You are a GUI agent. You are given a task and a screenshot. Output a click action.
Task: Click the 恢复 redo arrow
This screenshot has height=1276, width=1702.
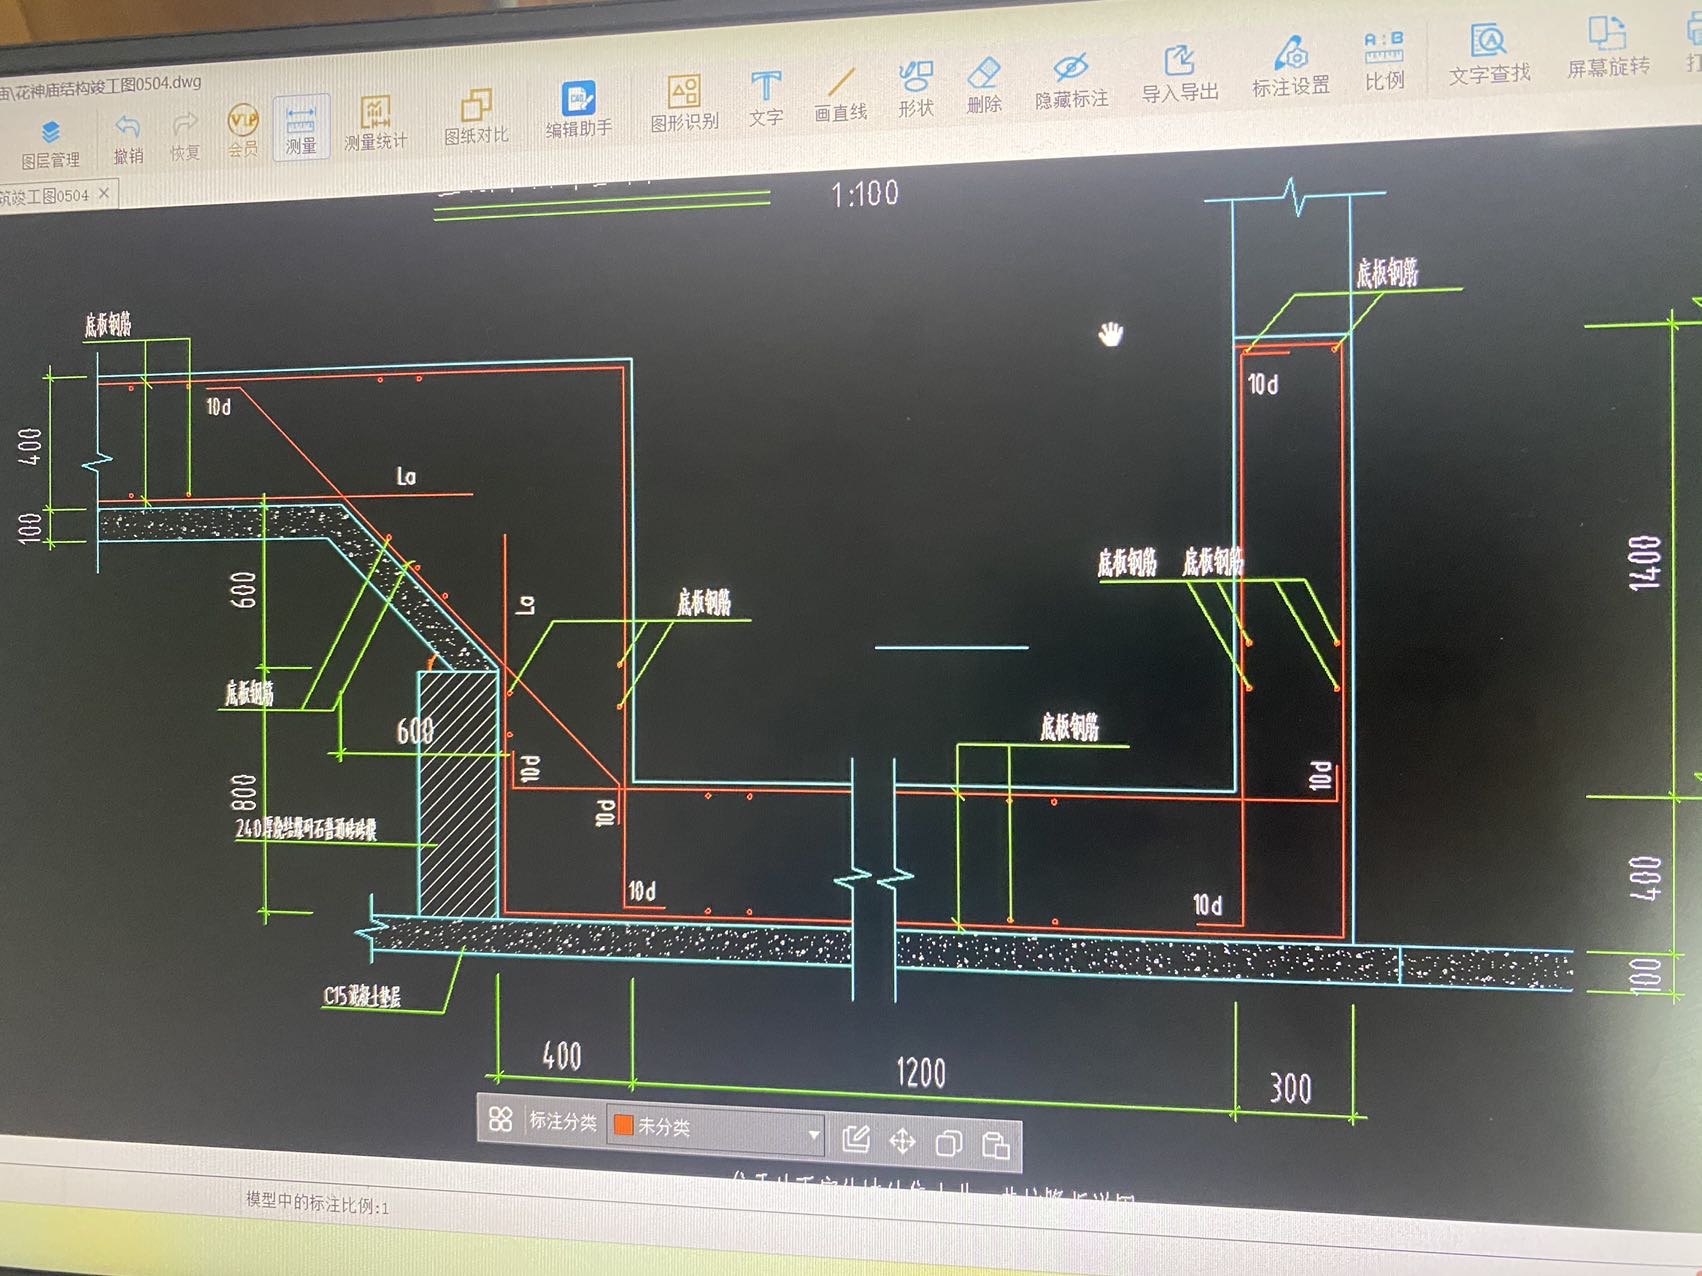click(185, 137)
